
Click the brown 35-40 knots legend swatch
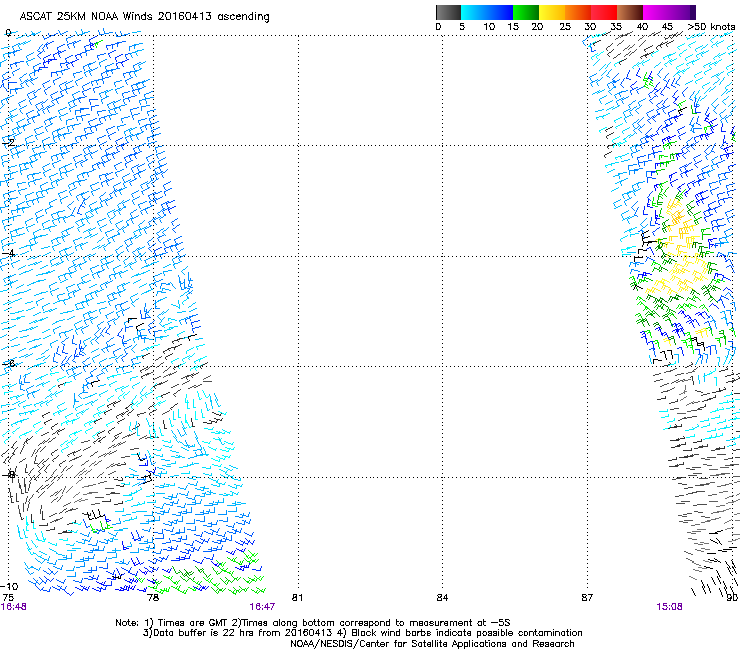point(630,12)
